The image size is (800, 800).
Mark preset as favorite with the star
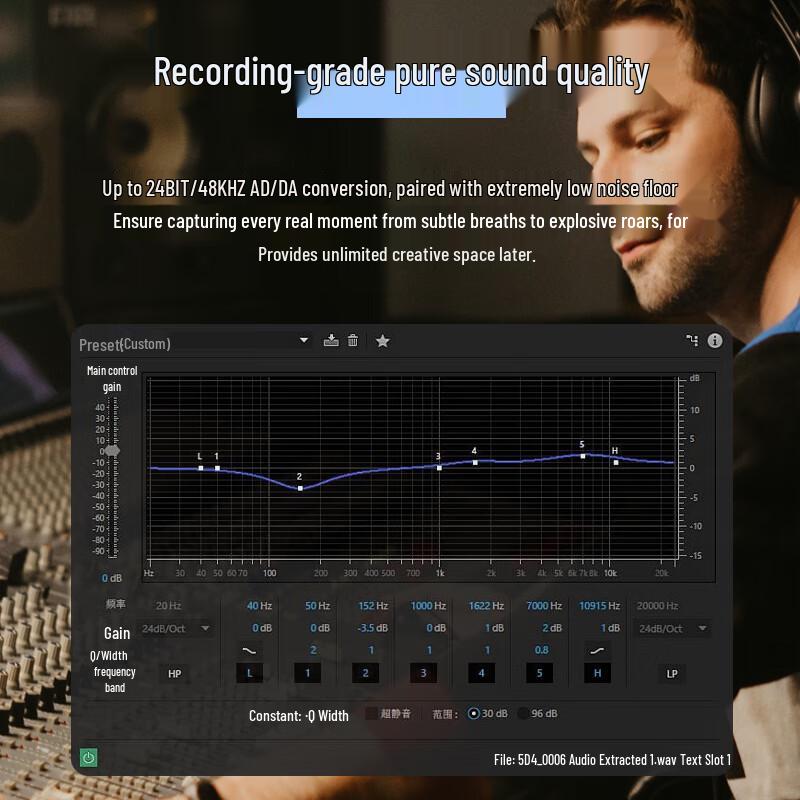(x=382, y=340)
